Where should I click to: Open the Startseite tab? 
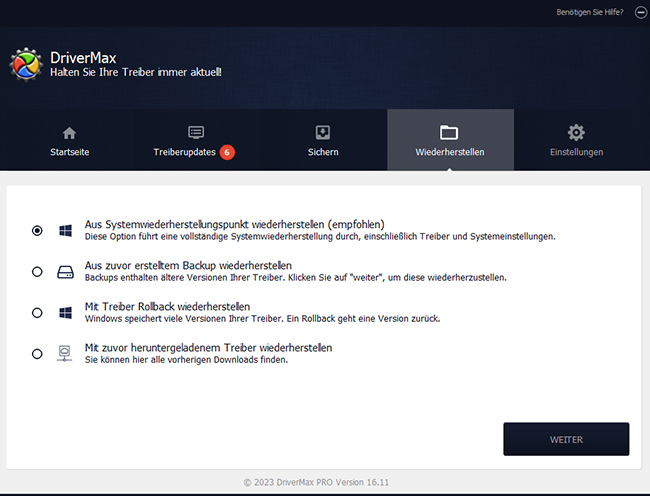pos(69,152)
